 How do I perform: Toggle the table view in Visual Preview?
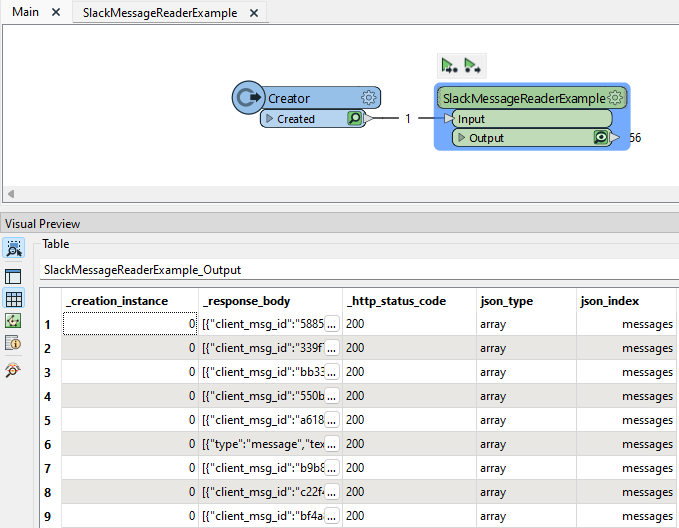(x=14, y=299)
